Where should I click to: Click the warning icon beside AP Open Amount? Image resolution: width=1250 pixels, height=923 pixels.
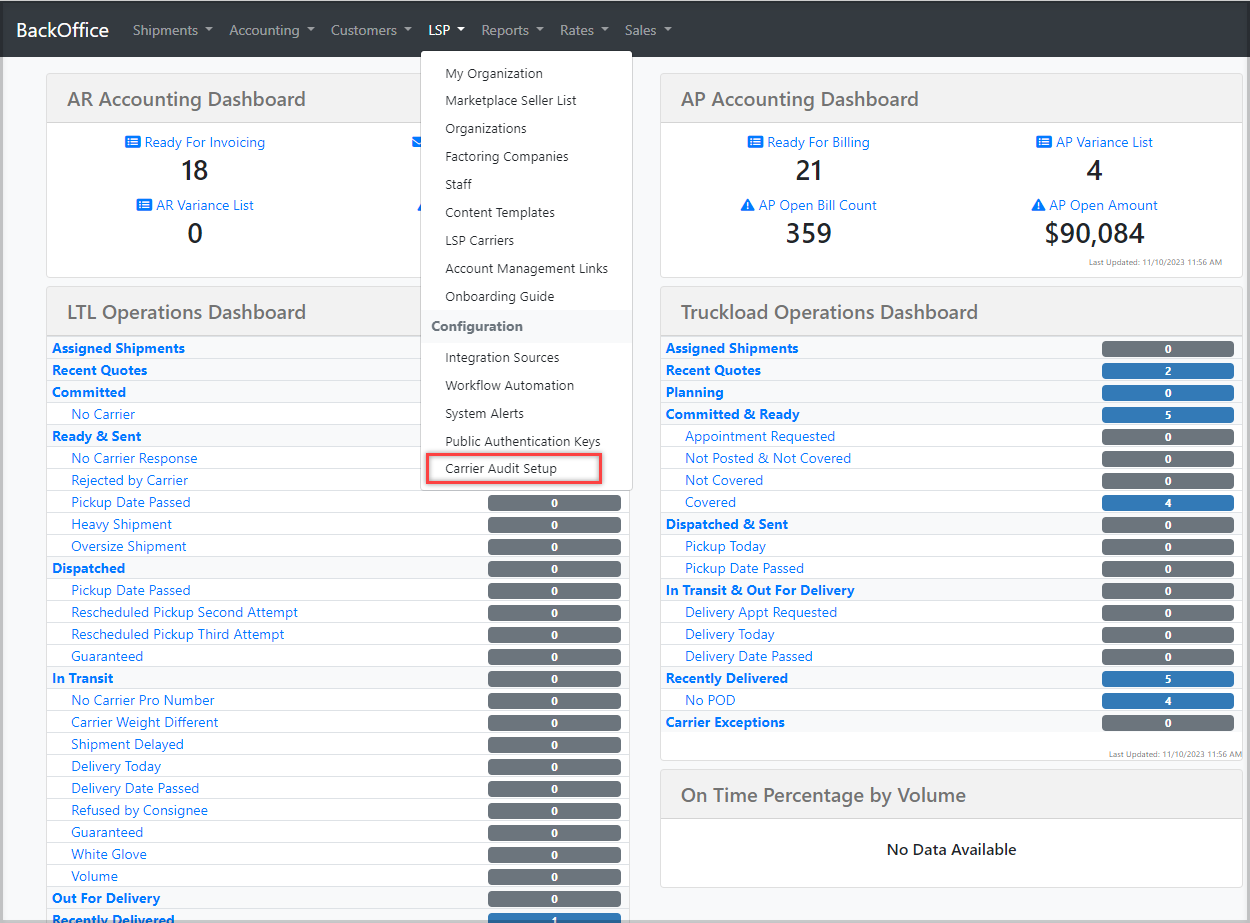click(1038, 205)
